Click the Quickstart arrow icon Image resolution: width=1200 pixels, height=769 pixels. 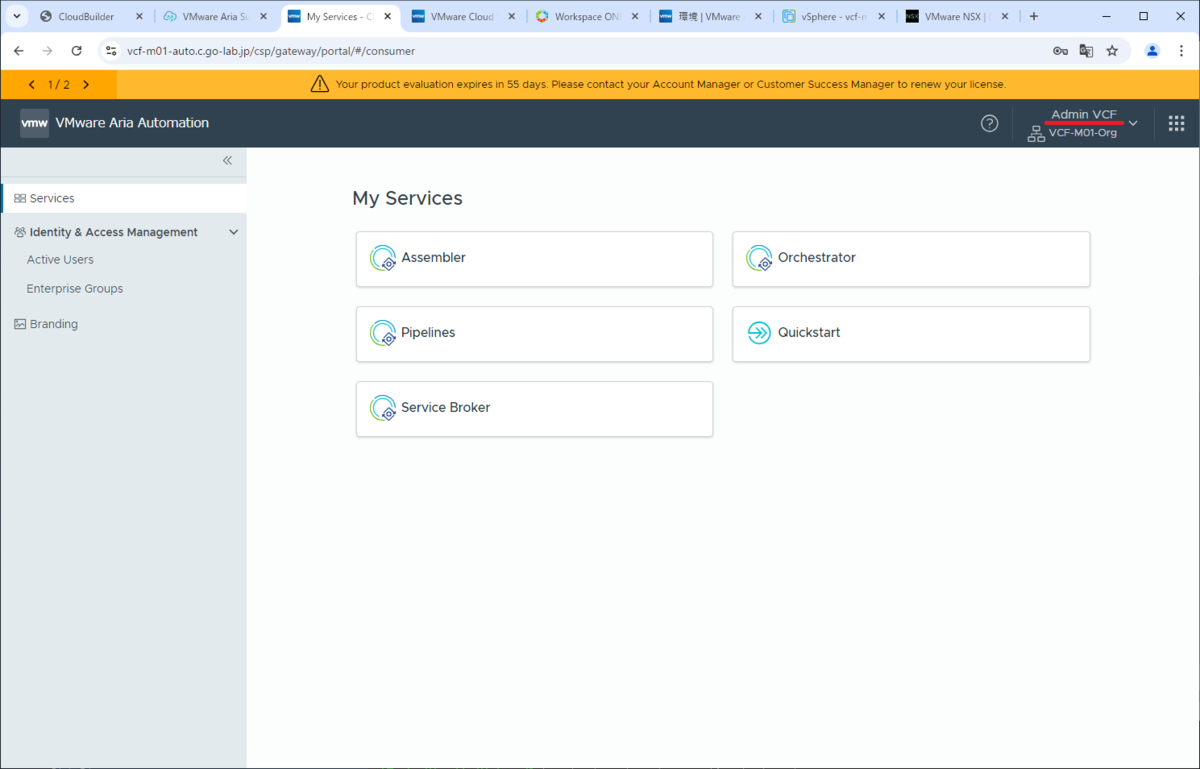coord(760,333)
